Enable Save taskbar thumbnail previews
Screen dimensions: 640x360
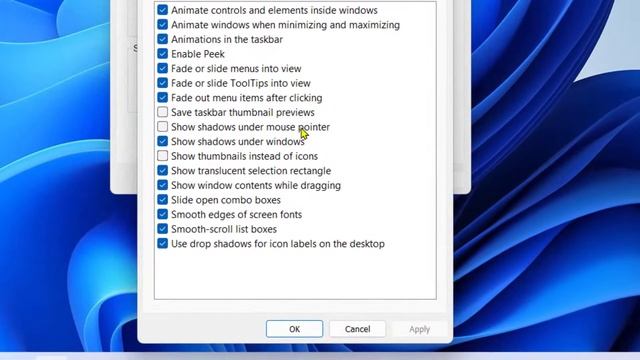tap(162, 112)
